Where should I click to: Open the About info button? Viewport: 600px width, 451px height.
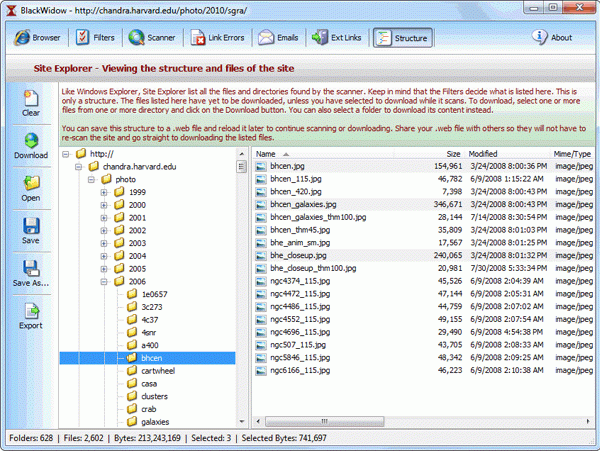551,37
